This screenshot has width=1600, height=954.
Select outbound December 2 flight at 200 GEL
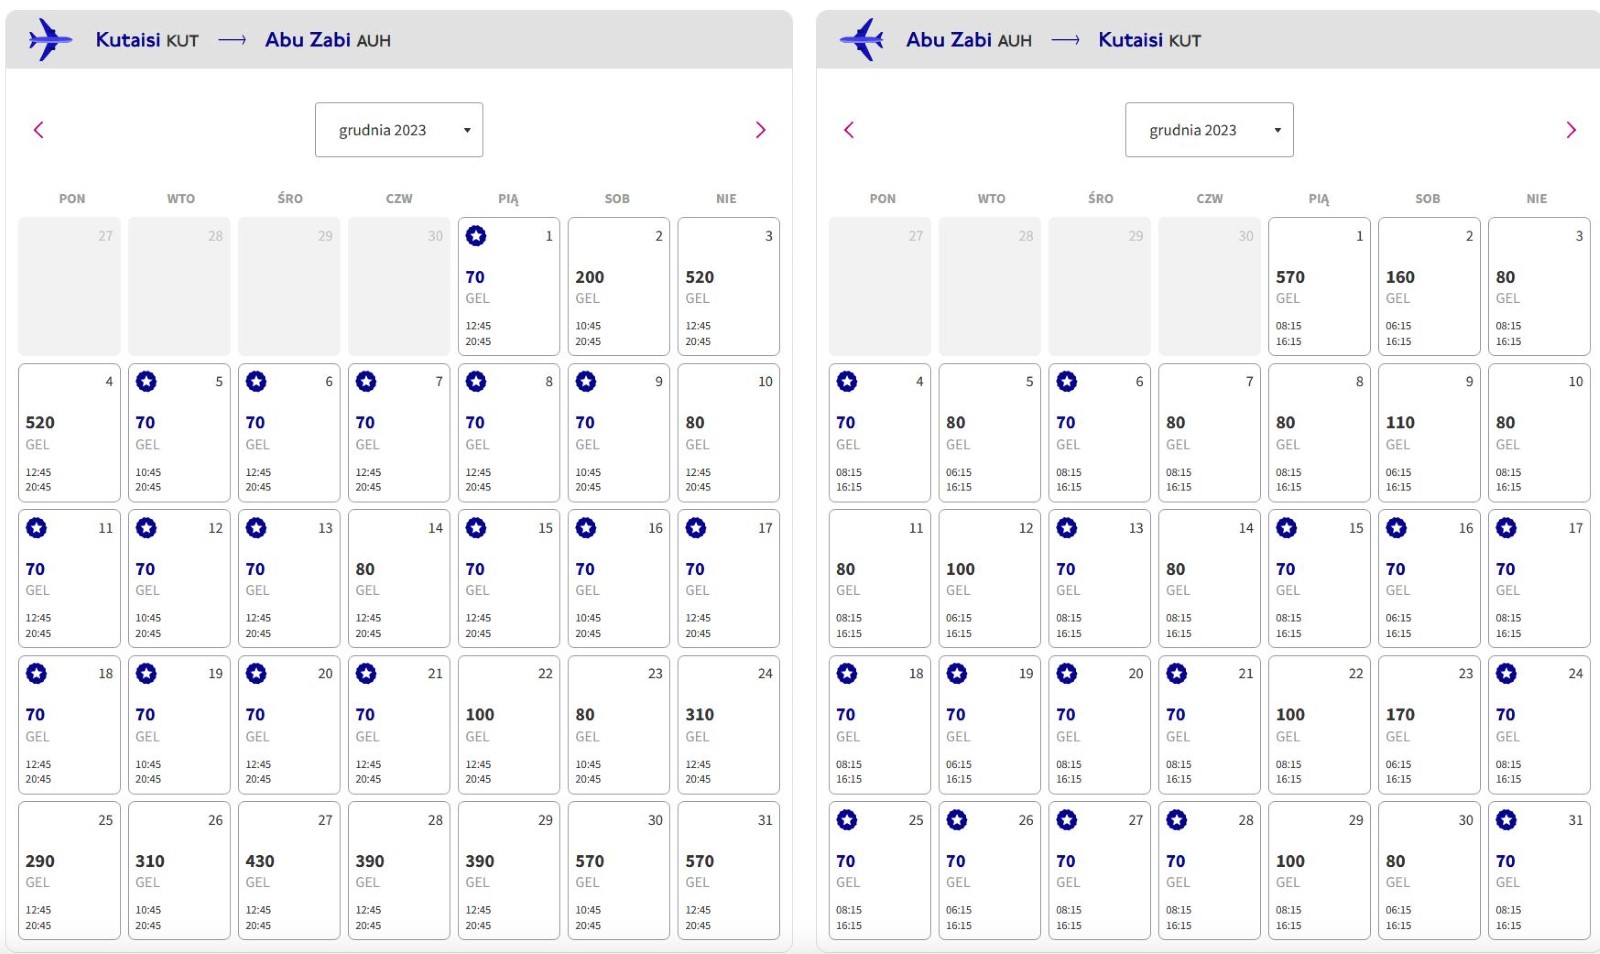(x=619, y=287)
